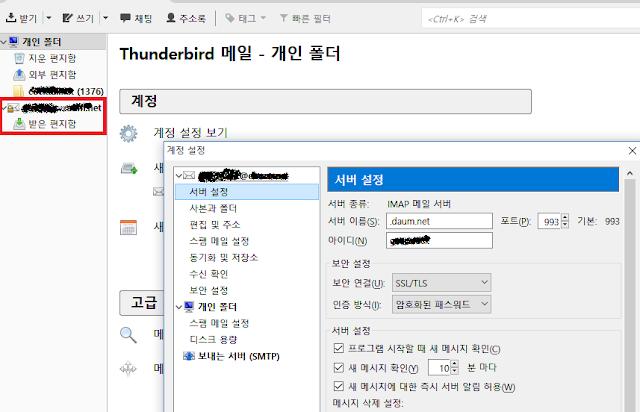Viewport: 640px width, 412px height.
Task: Toggle 새 메시지에 대한 즉시 서버 알림 허용 checkbox
Action: click(x=338, y=386)
